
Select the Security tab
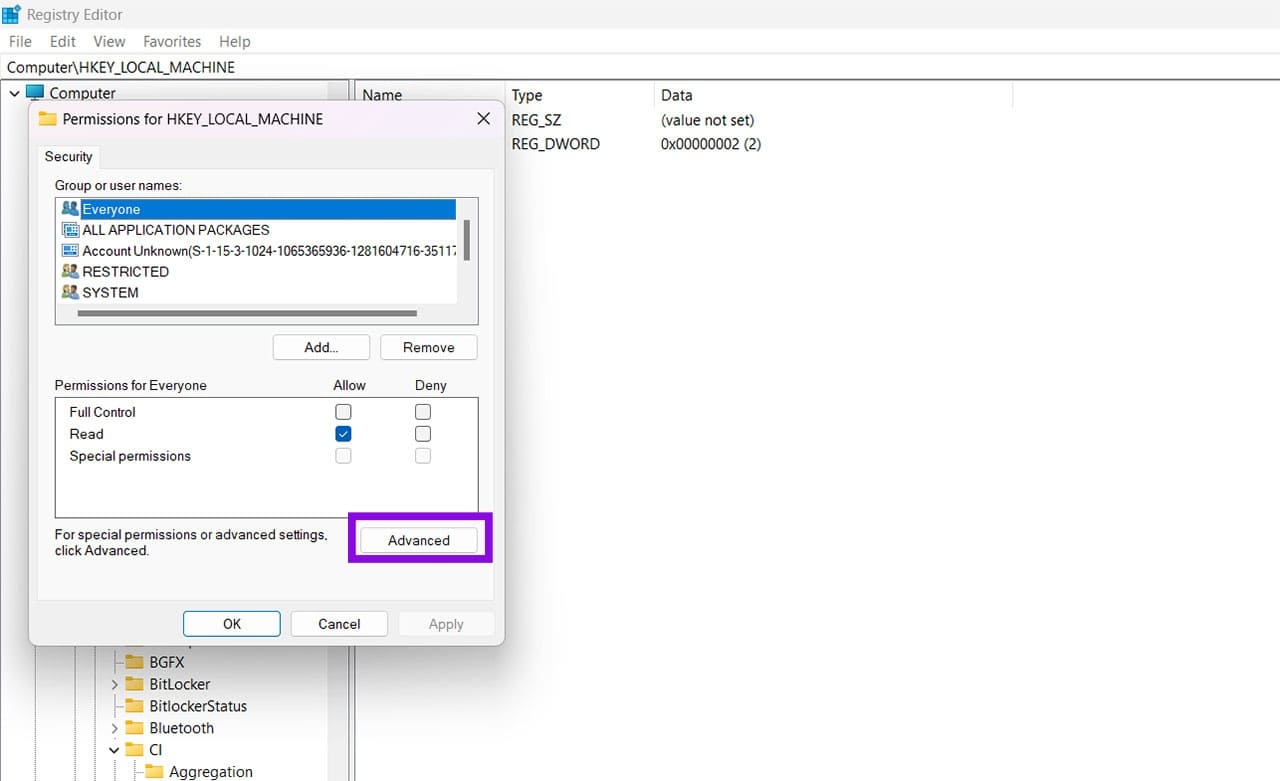68,156
